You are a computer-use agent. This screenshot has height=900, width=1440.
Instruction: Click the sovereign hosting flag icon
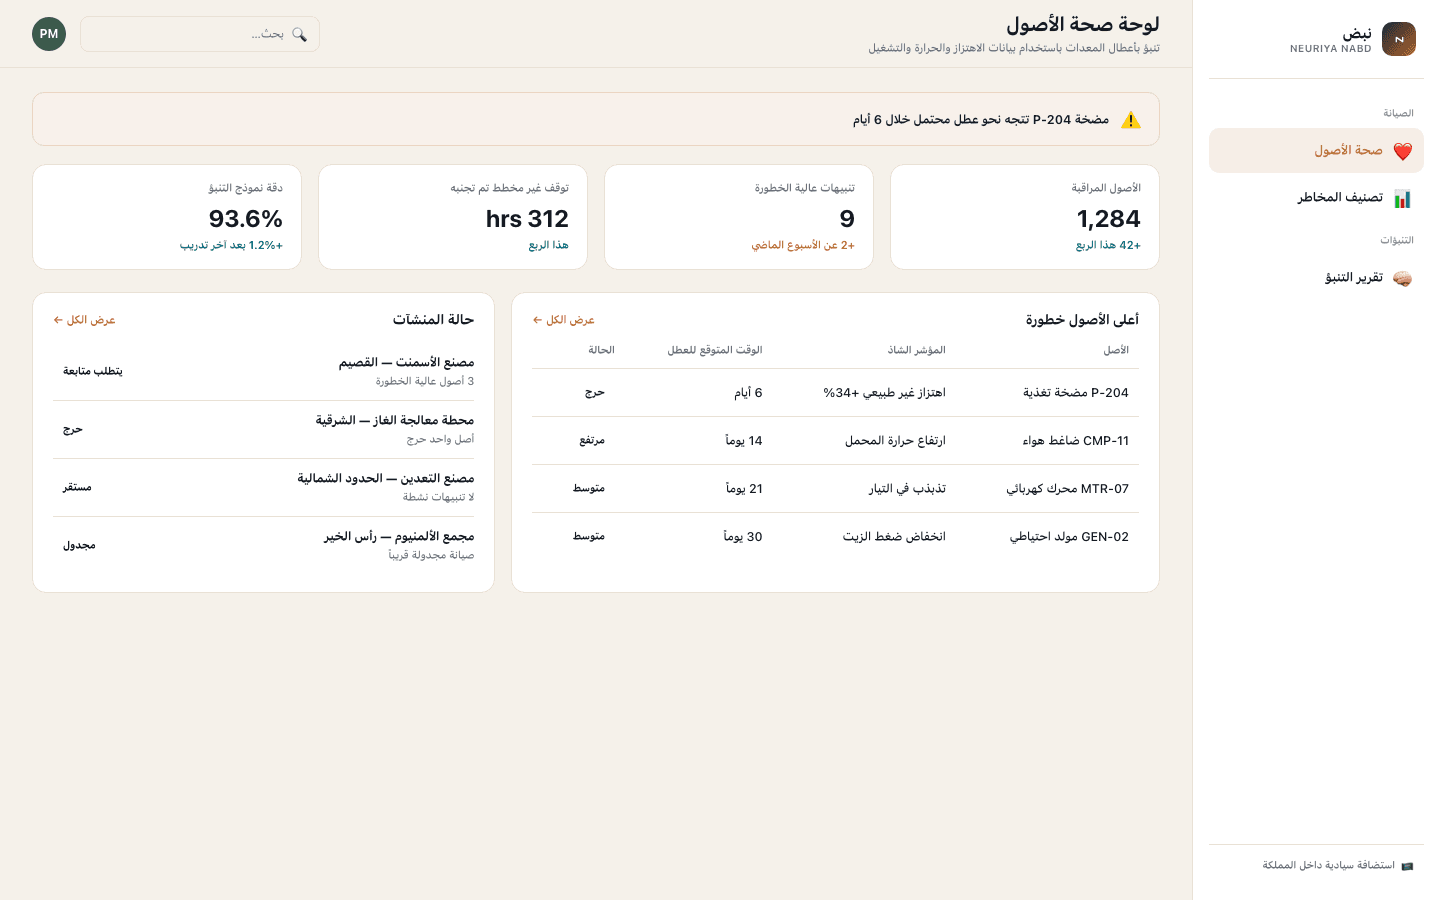(1408, 866)
